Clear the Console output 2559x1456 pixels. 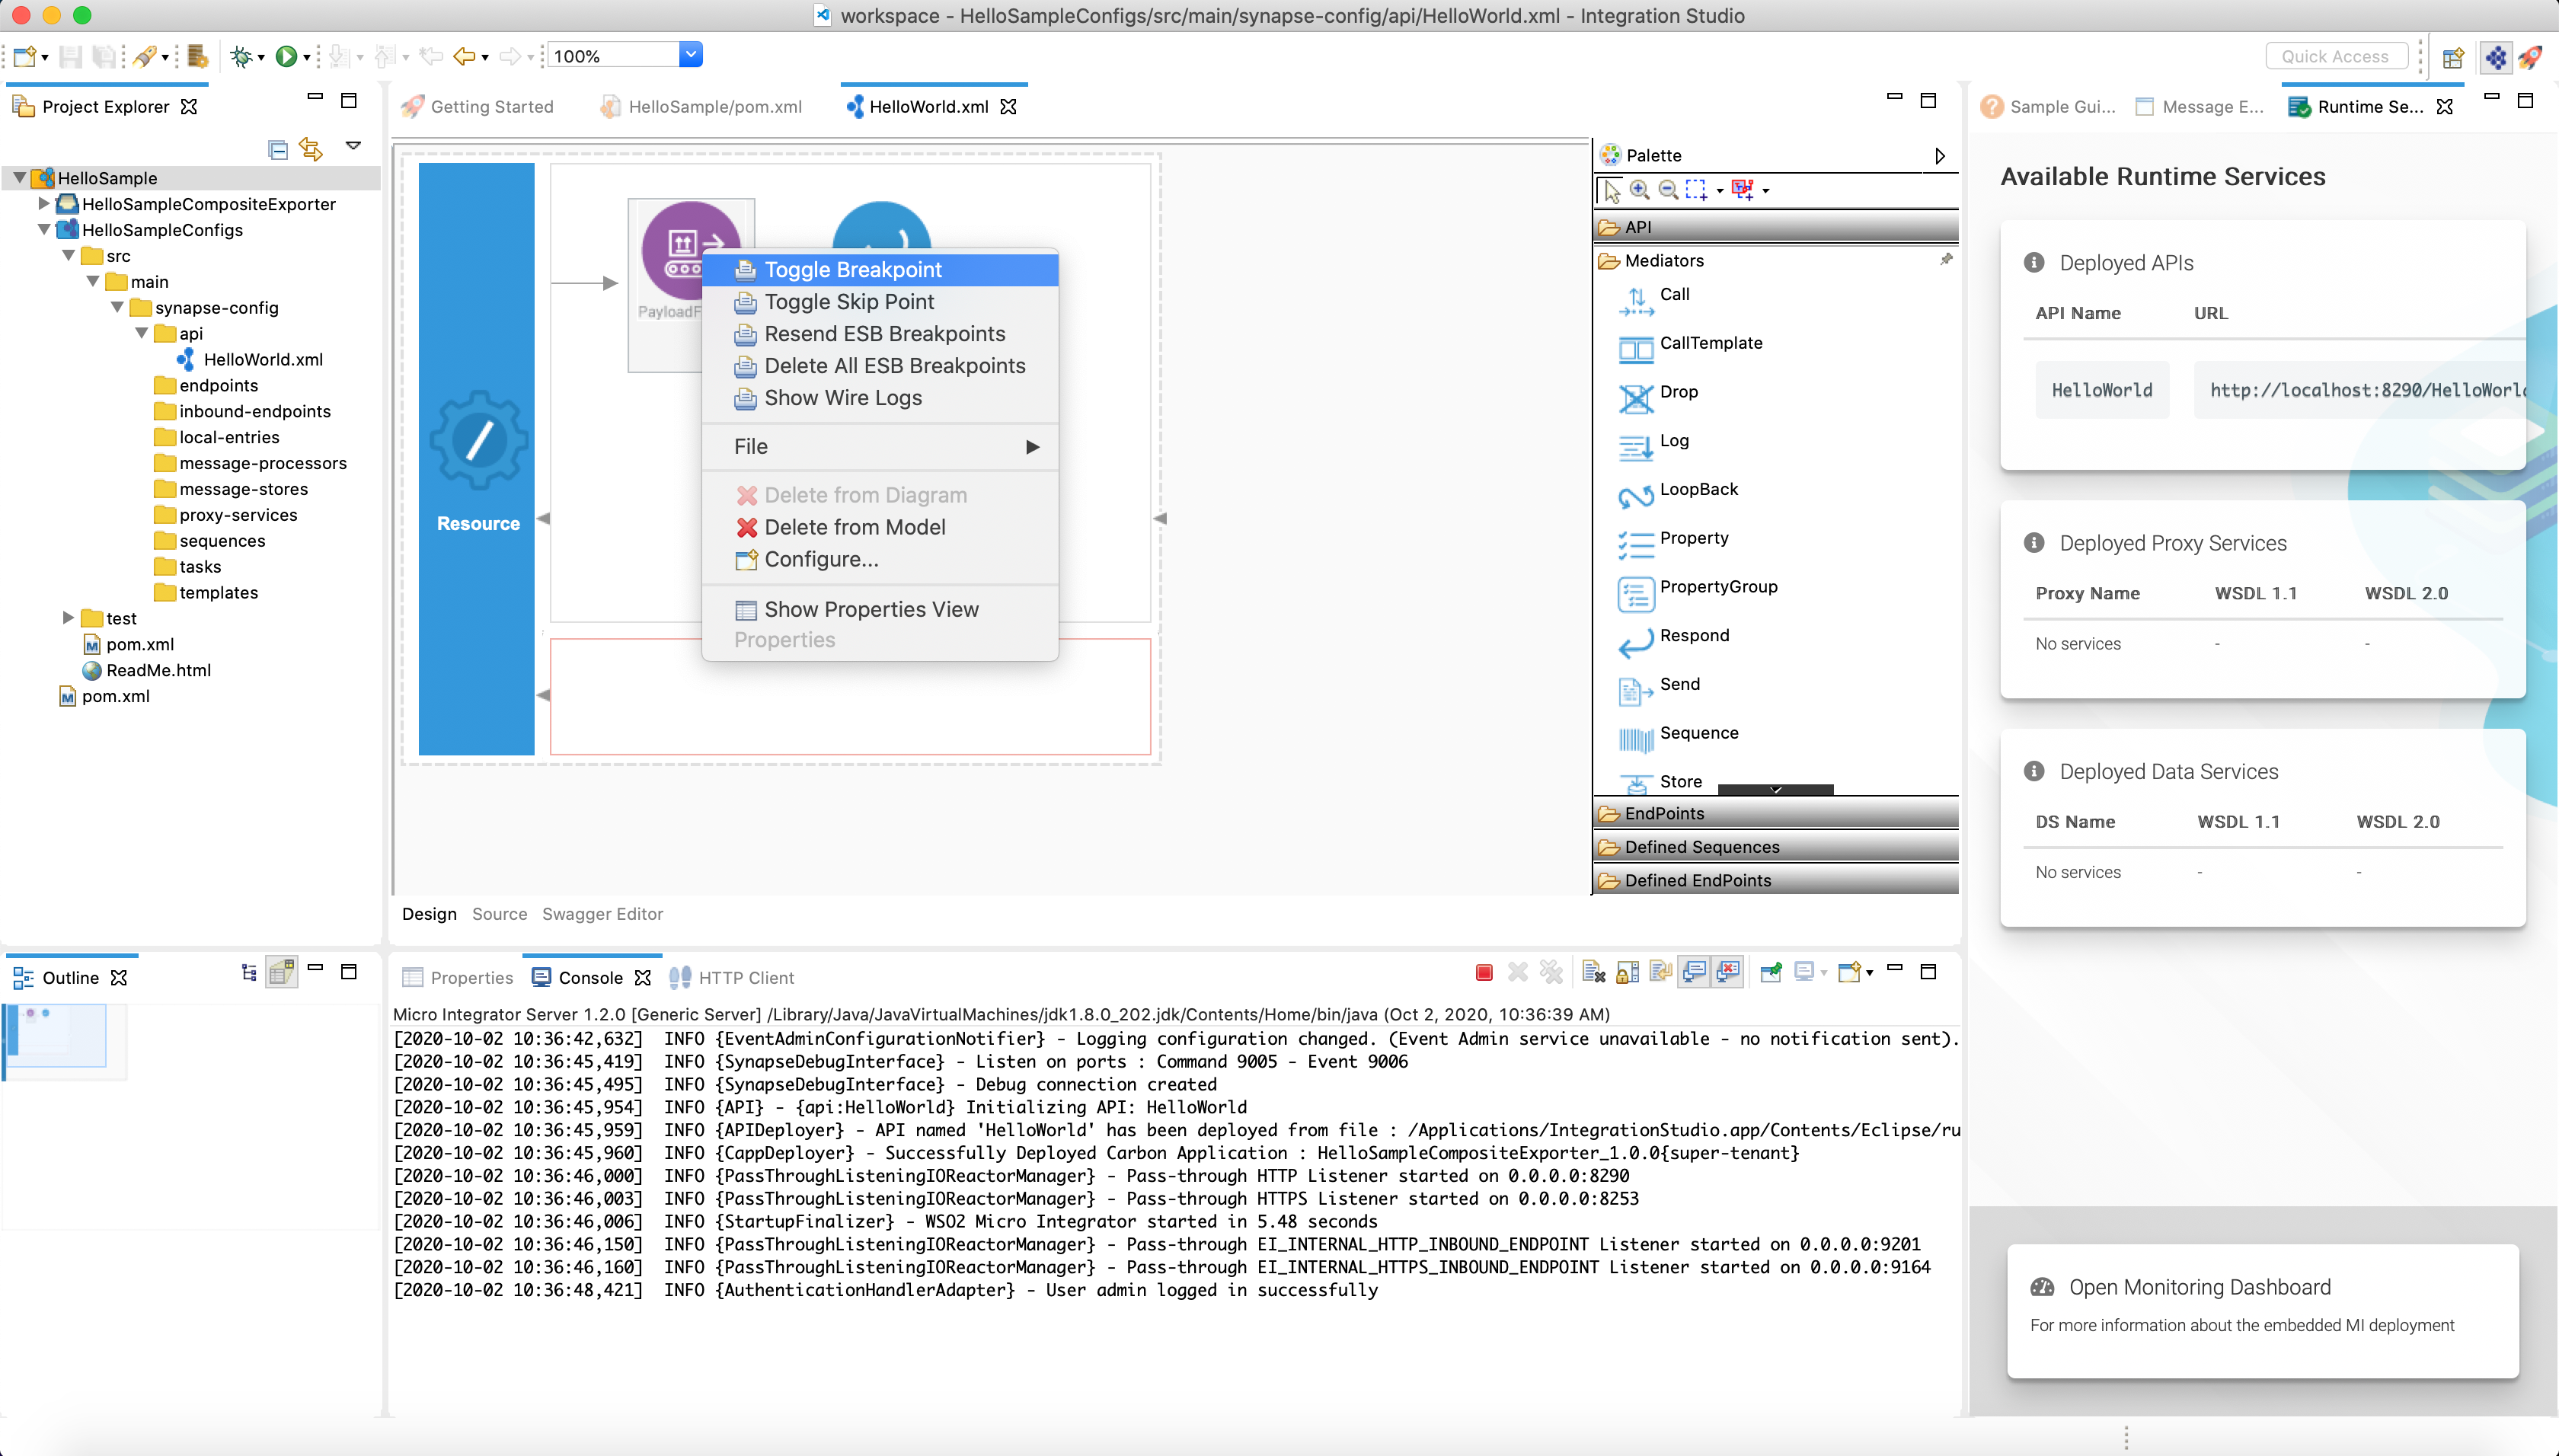(x=1593, y=971)
